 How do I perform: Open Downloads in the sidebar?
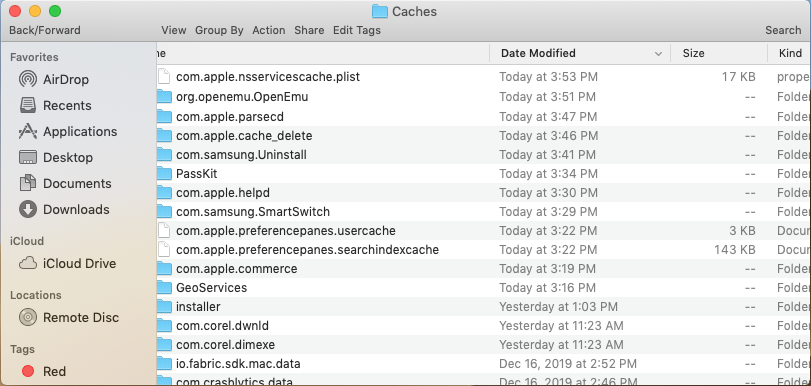point(64,210)
